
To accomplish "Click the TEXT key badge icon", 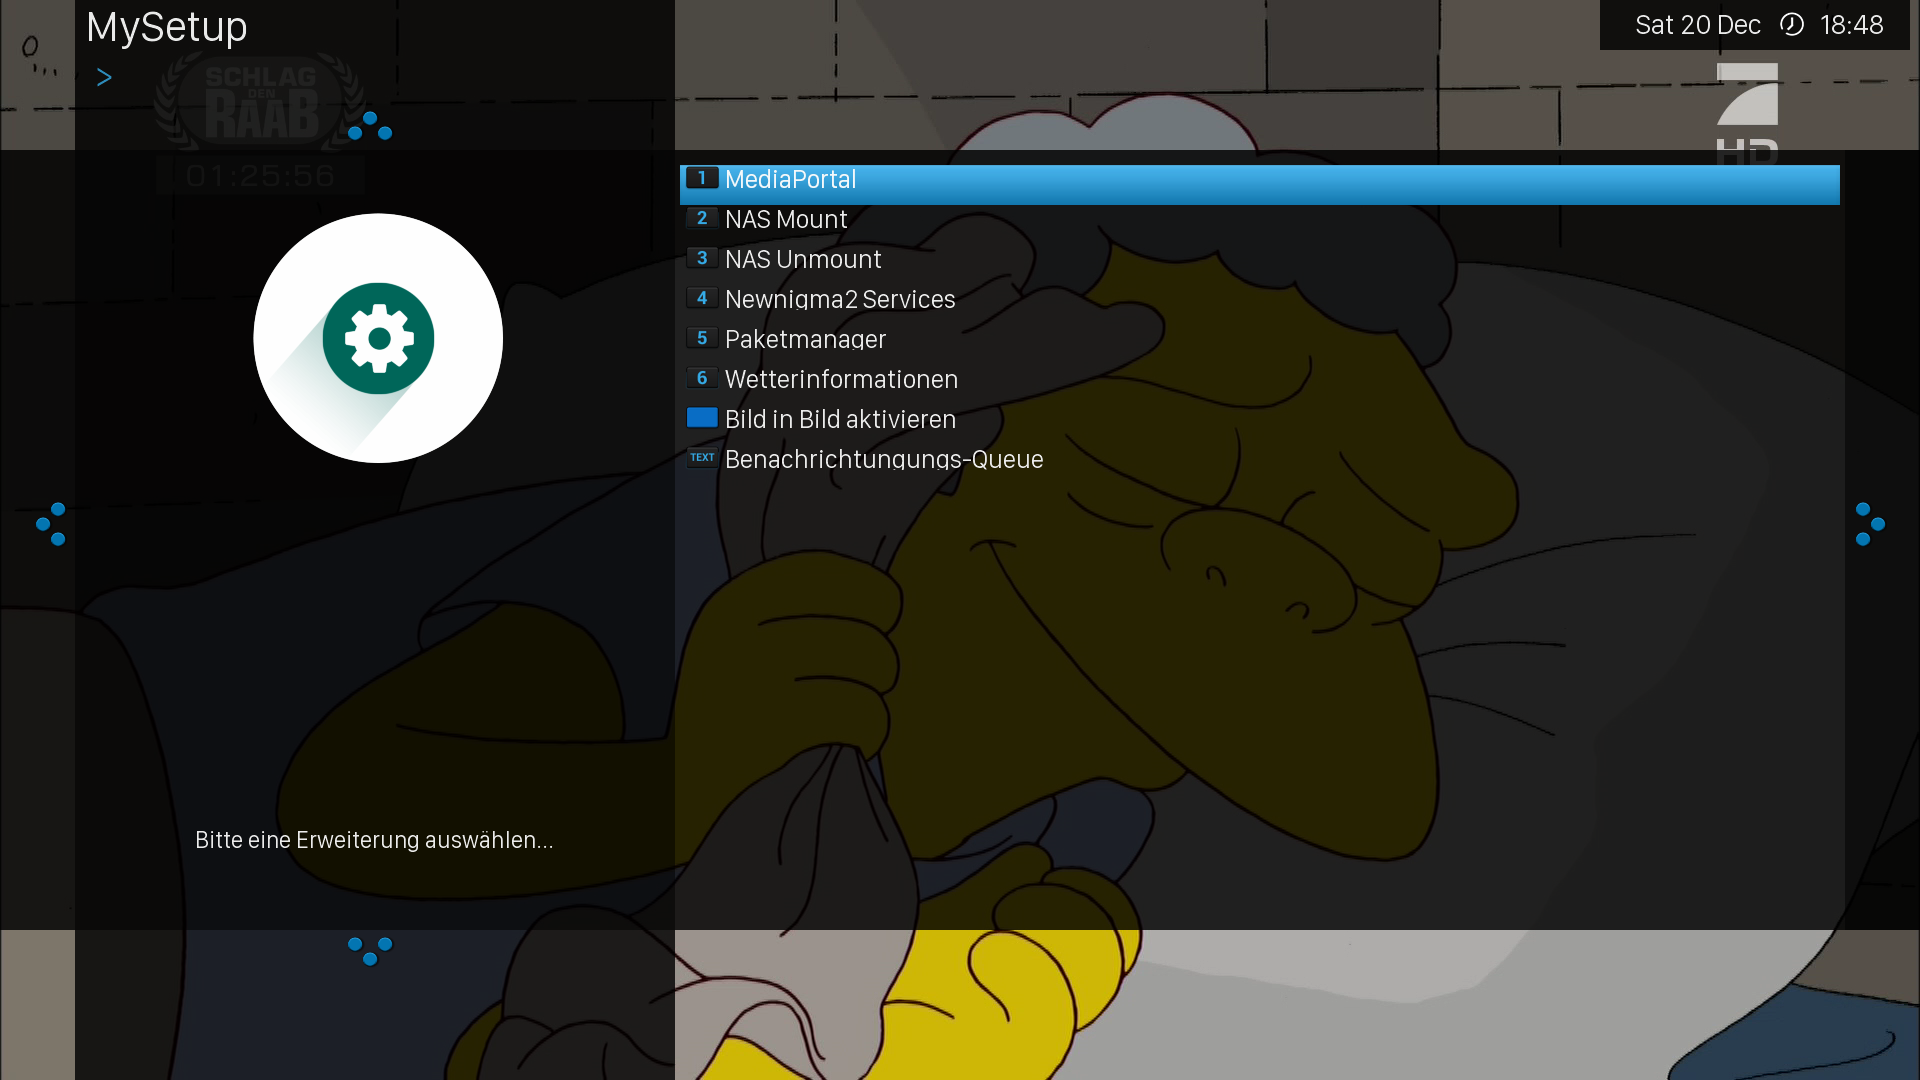I will click(x=701, y=458).
